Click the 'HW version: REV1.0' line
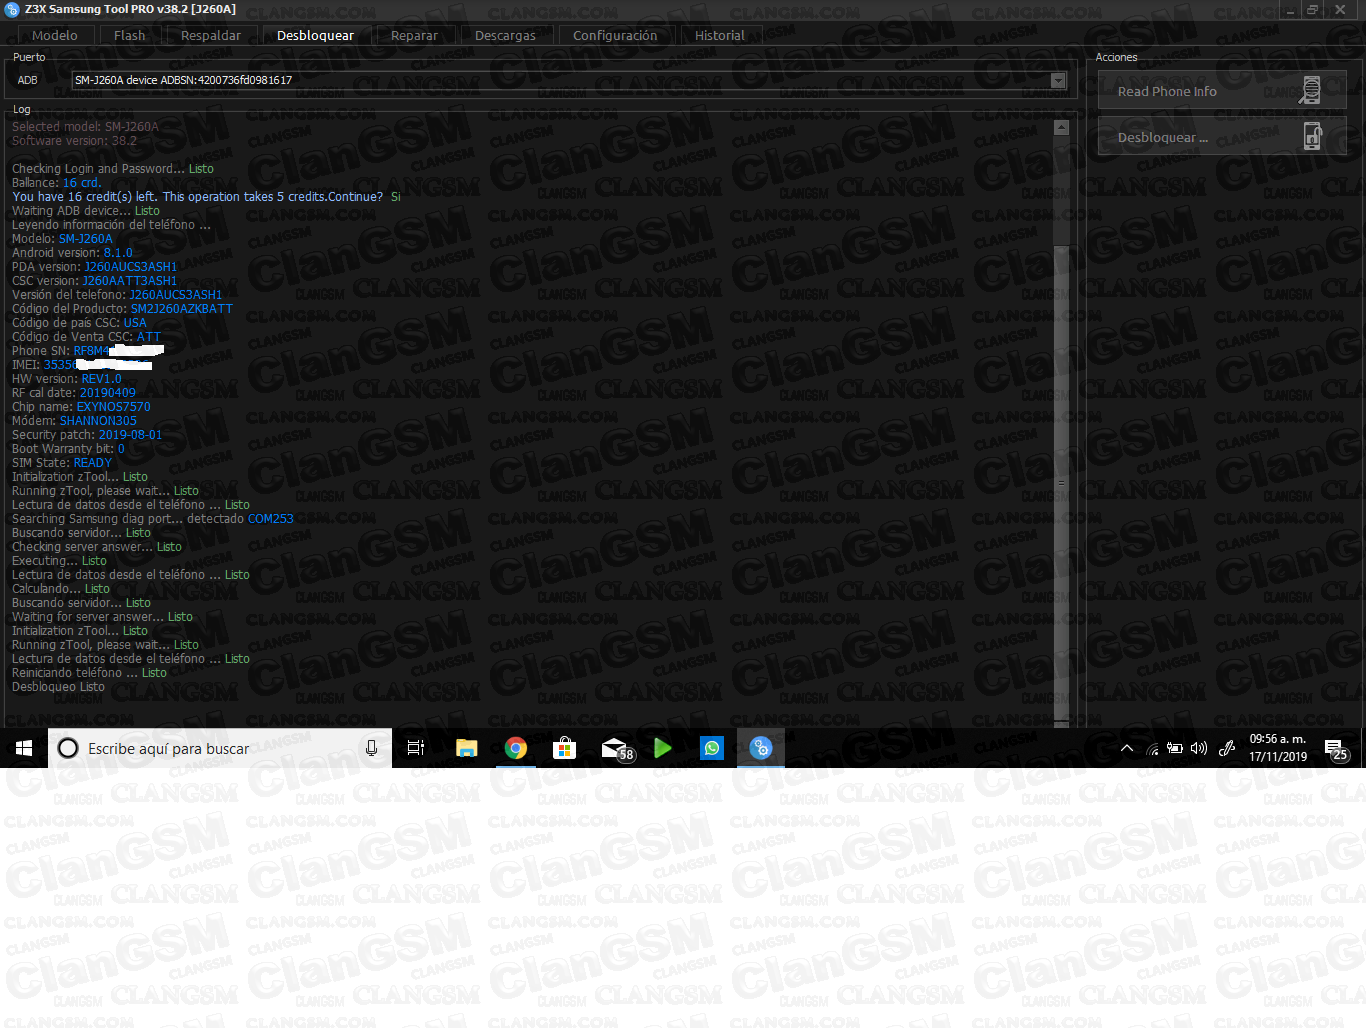Image resolution: width=1366 pixels, height=1028 pixels. pos(66,379)
